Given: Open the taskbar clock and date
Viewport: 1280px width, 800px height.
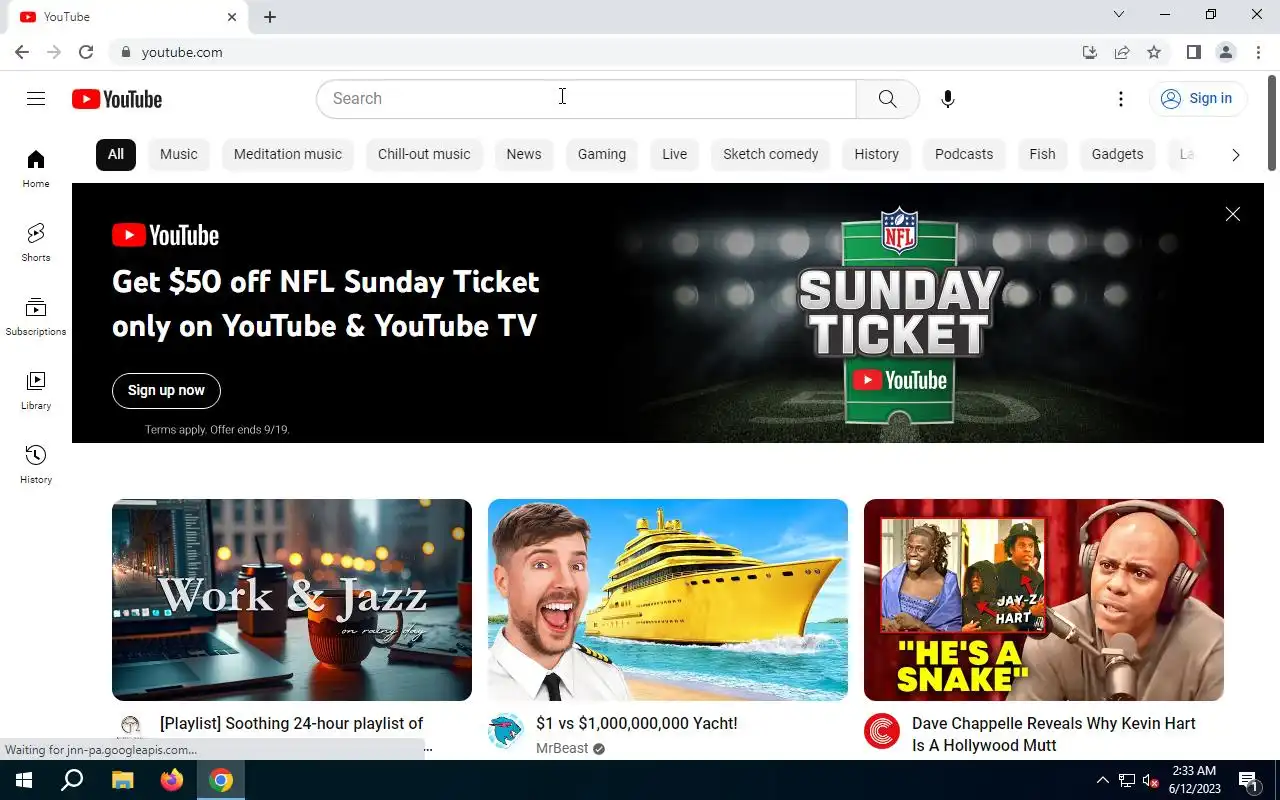Looking at the screenshot, I should (1195, 780).
